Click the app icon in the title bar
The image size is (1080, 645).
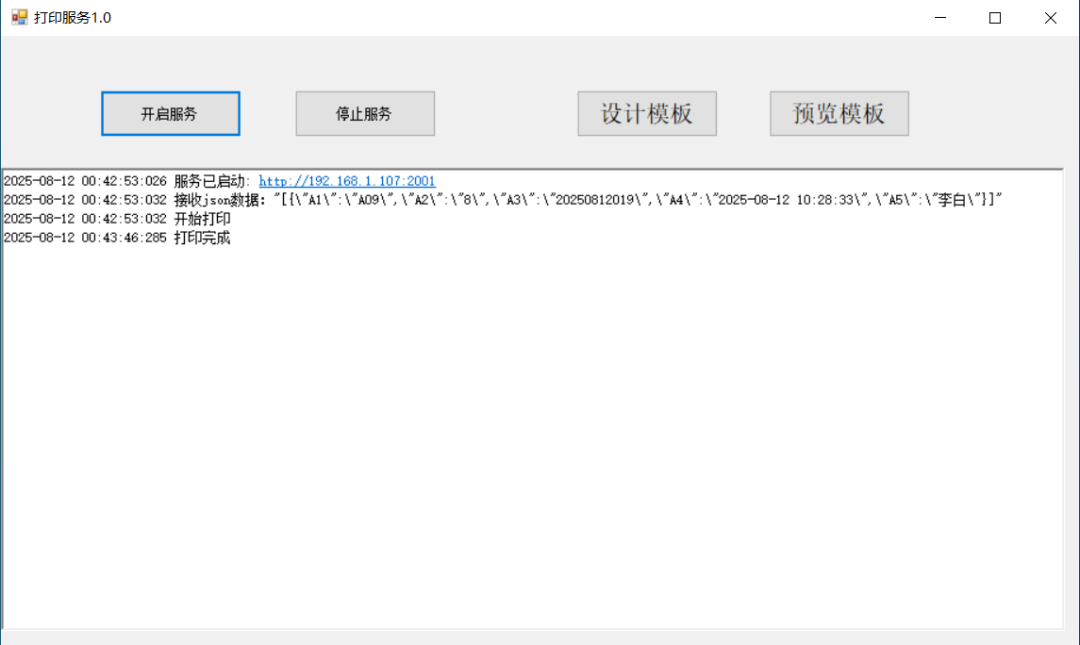pyautogui.click(x=19, y=17)
